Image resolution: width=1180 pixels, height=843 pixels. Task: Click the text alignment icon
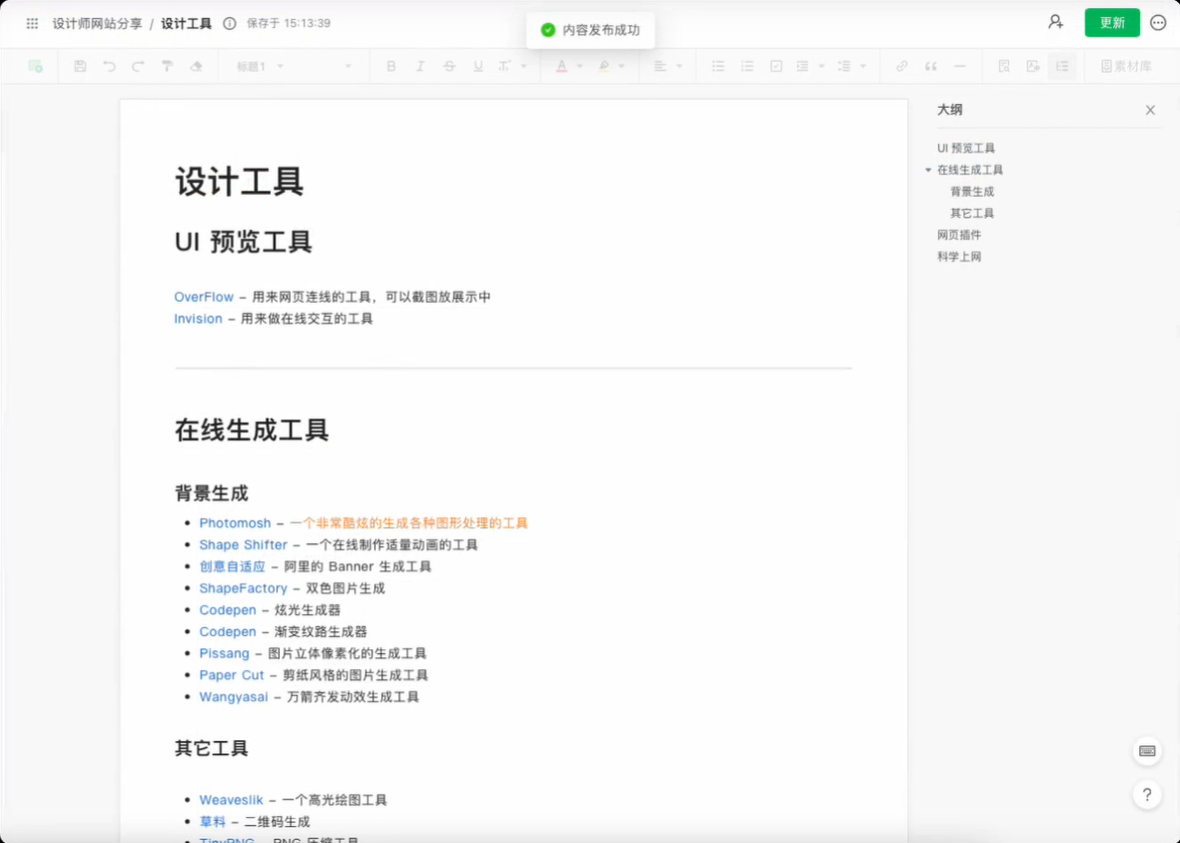coord(660,66)
